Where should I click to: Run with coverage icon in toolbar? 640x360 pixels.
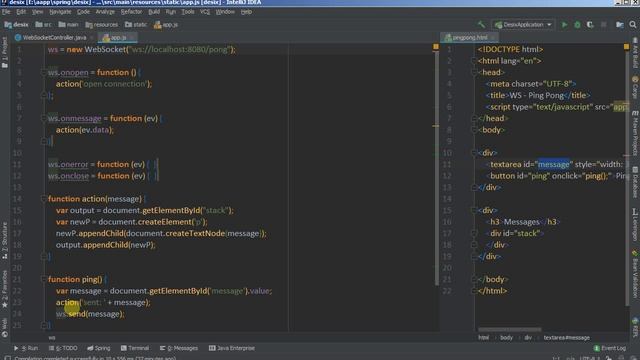[590, 25]
